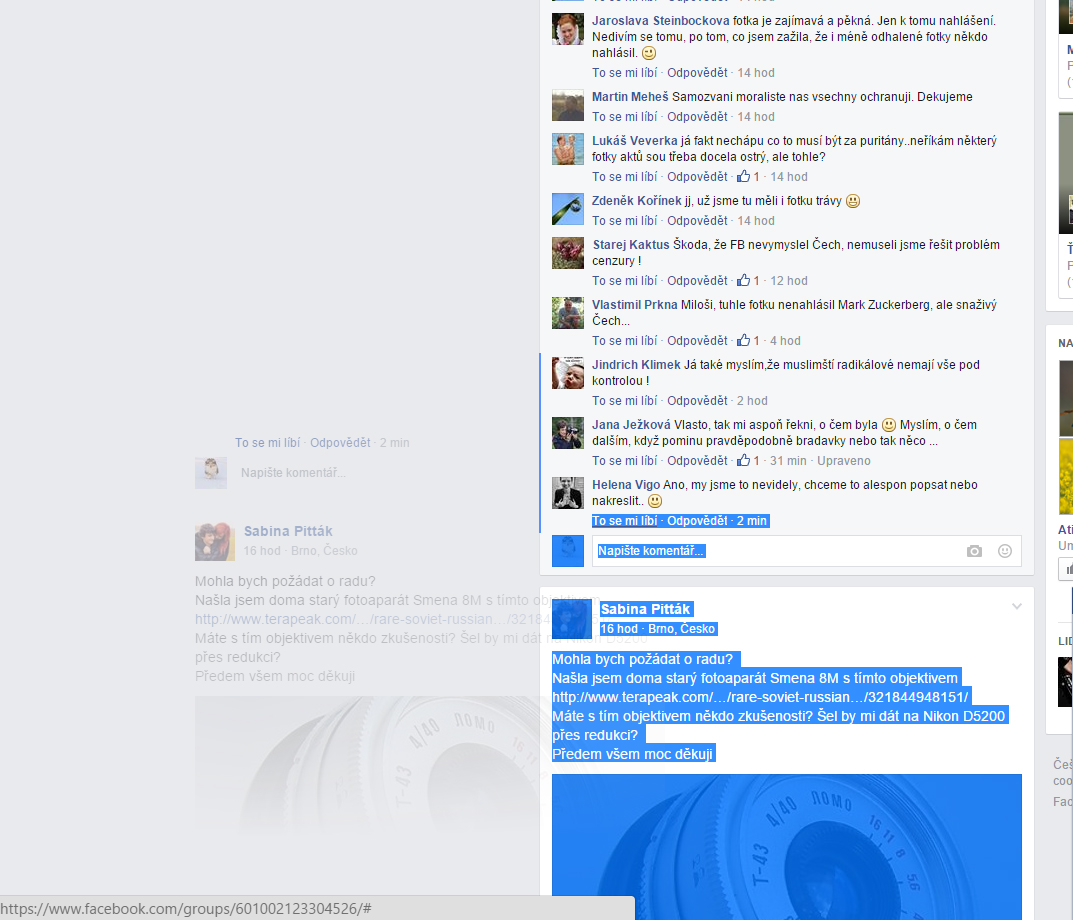Go to Starej Kaktus's profile name link
The image size is (1073, 920).
tap(631, 245)
